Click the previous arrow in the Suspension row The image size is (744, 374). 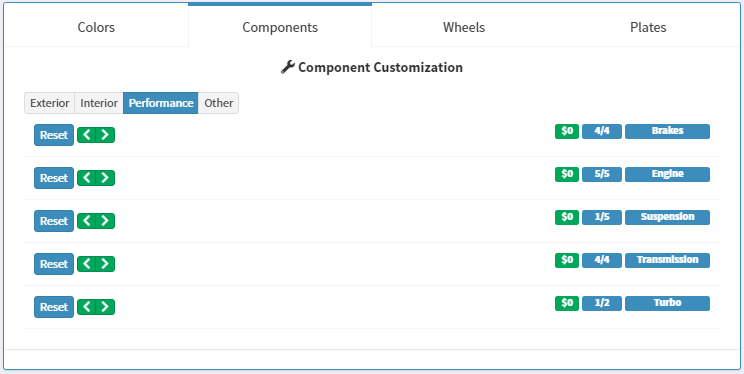86,221
